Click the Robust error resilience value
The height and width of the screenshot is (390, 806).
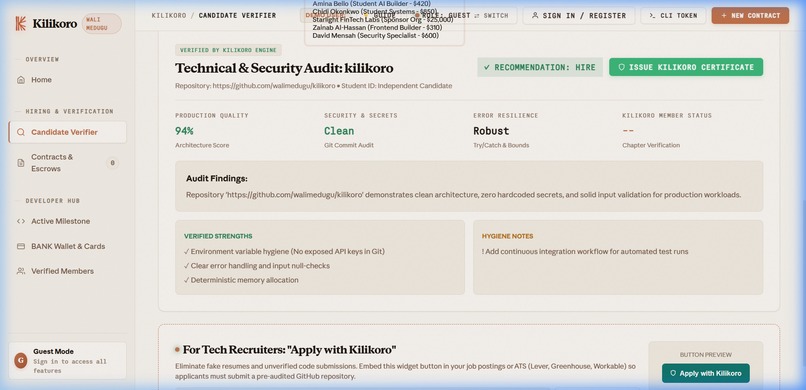(491, 131)
